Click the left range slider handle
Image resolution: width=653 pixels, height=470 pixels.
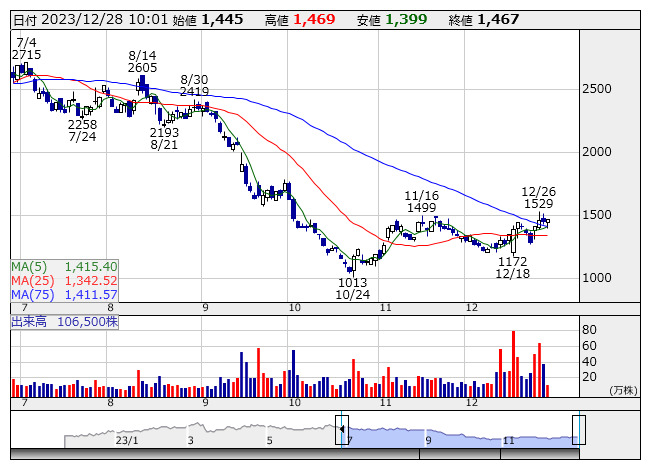[342, 430]
